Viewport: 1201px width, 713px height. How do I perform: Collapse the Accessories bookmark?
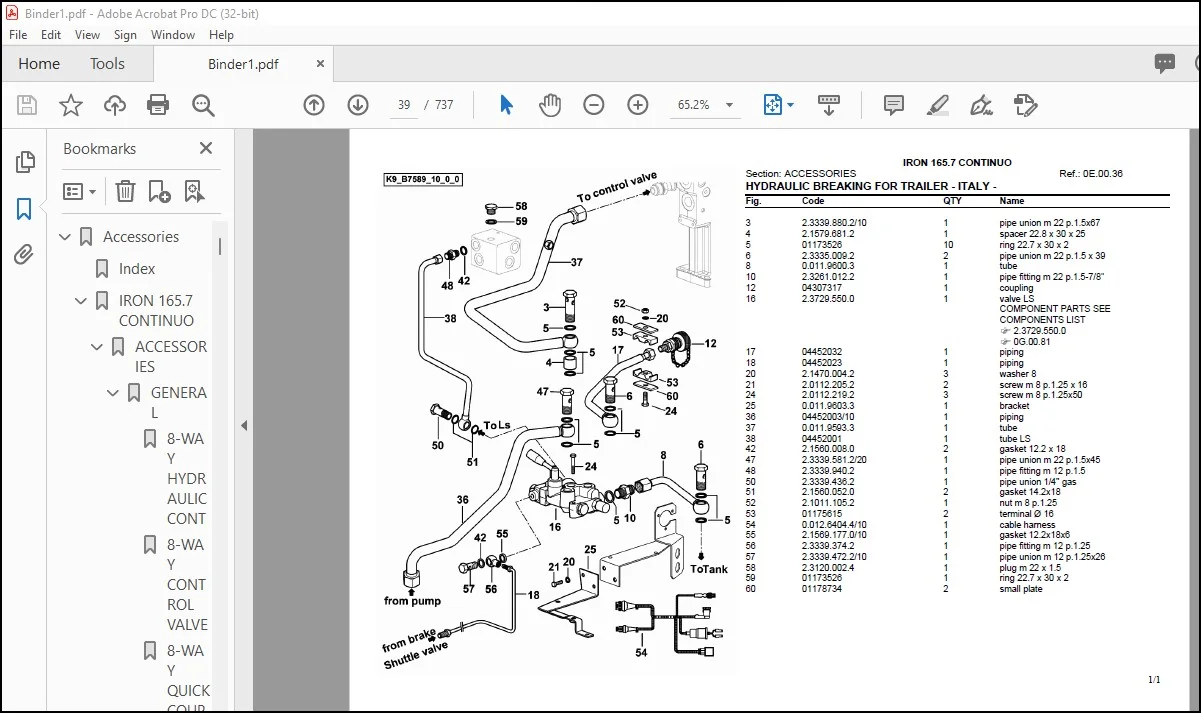click(65, 237)
